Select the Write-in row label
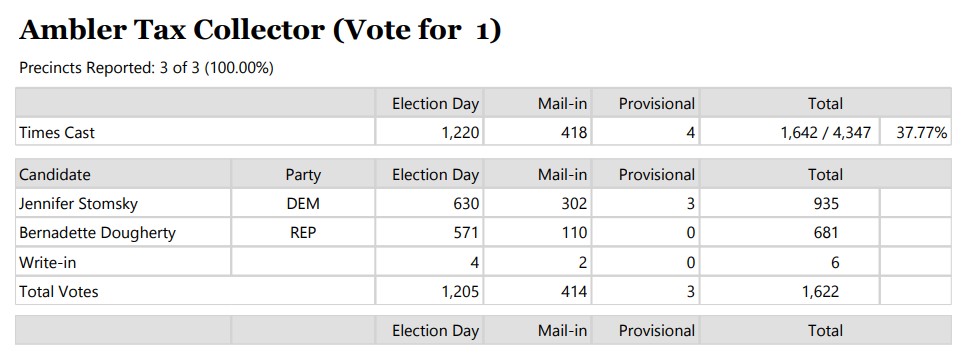The image size is (970, 361). (48, 262)
